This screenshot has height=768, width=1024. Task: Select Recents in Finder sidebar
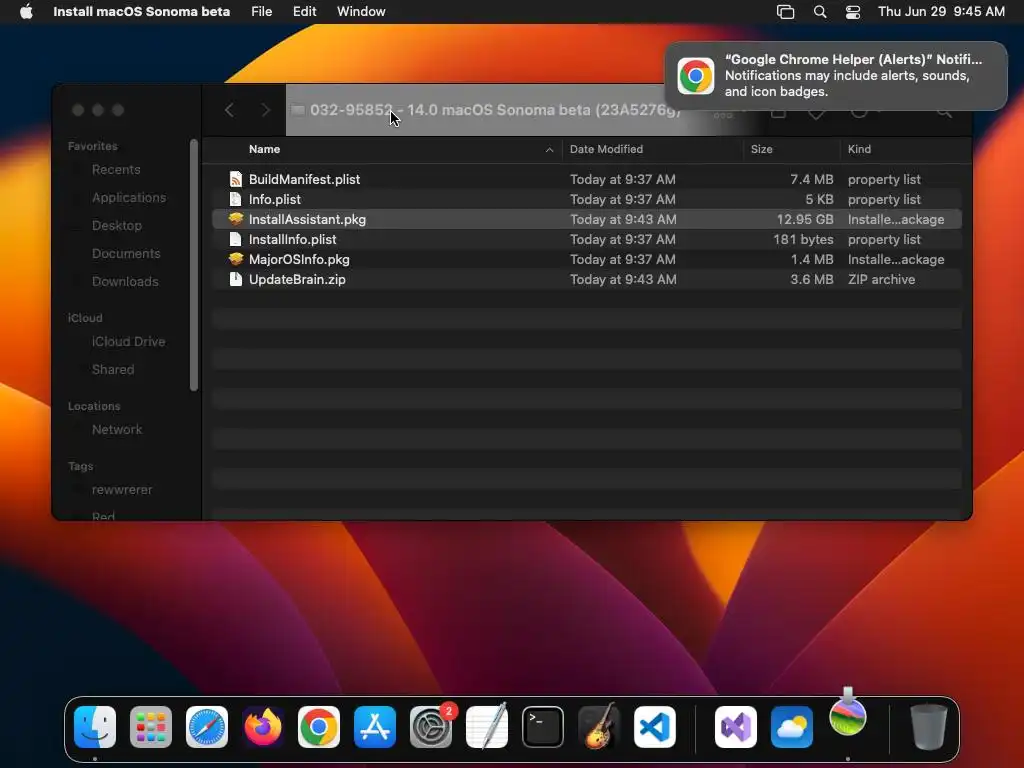(116, 169)
